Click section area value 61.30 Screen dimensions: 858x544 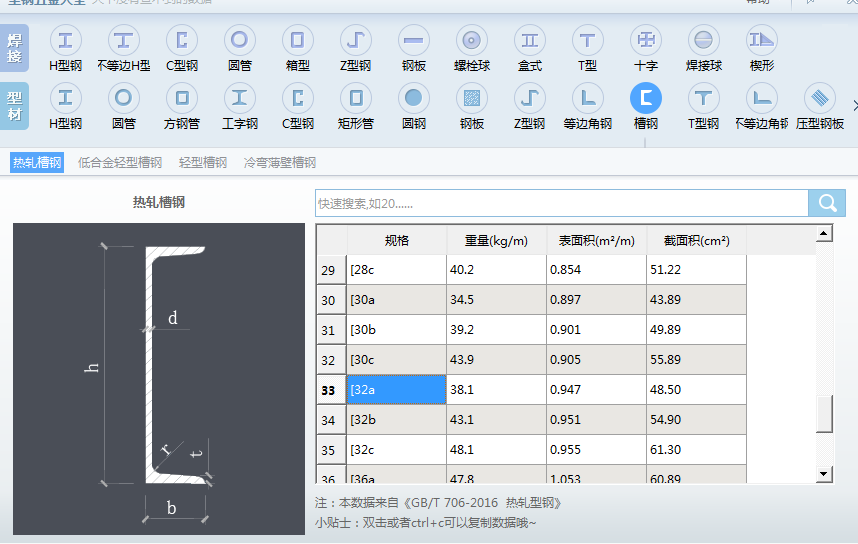697,450
